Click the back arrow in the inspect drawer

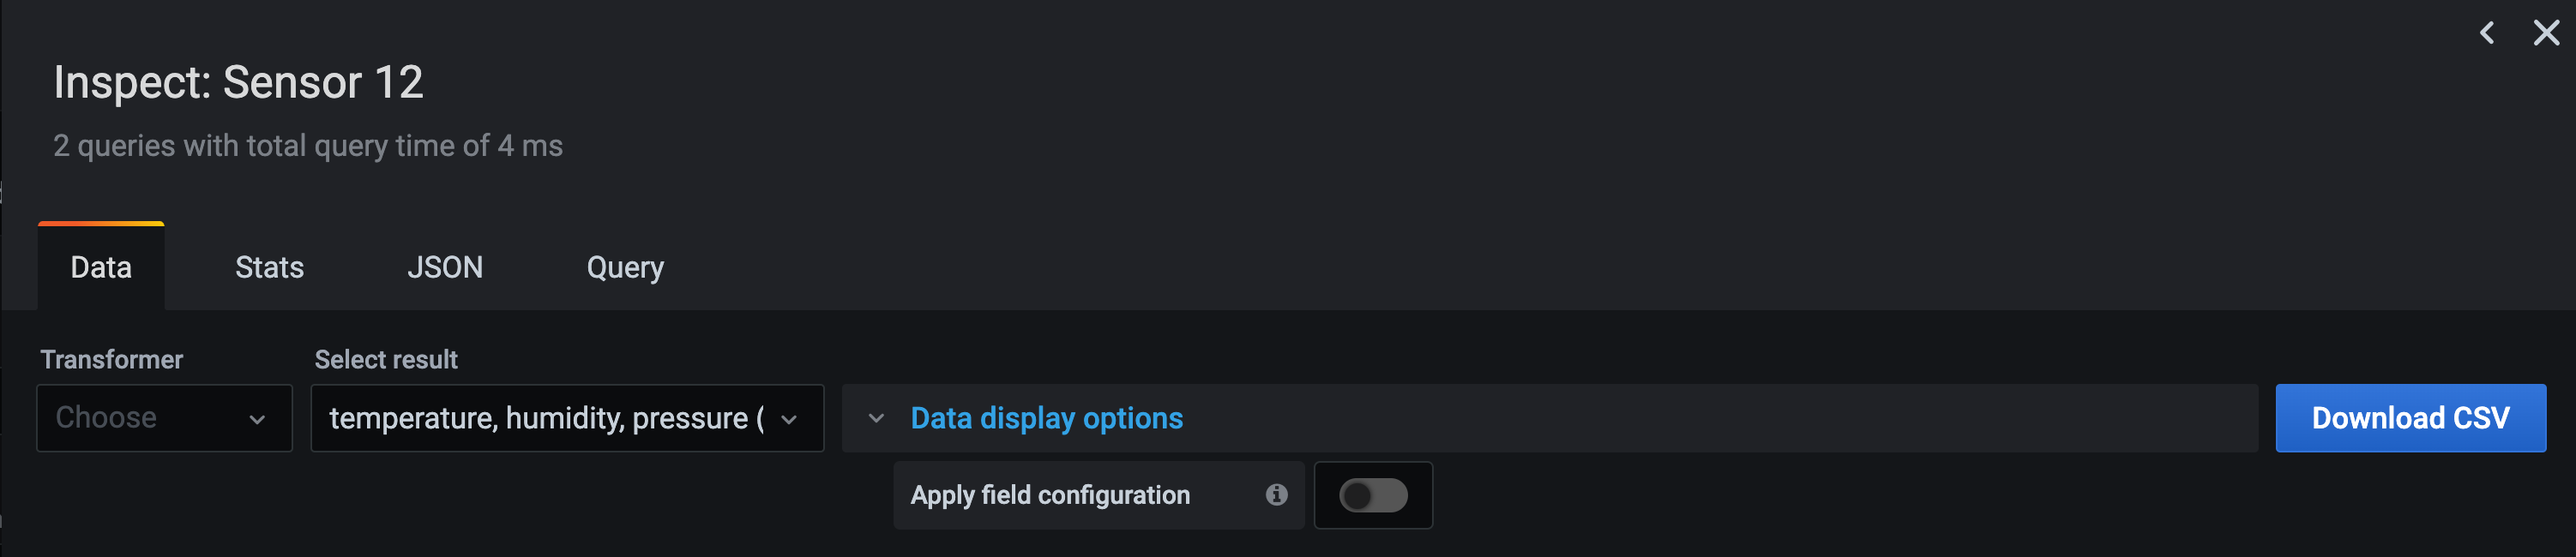tap(2487, 32)
